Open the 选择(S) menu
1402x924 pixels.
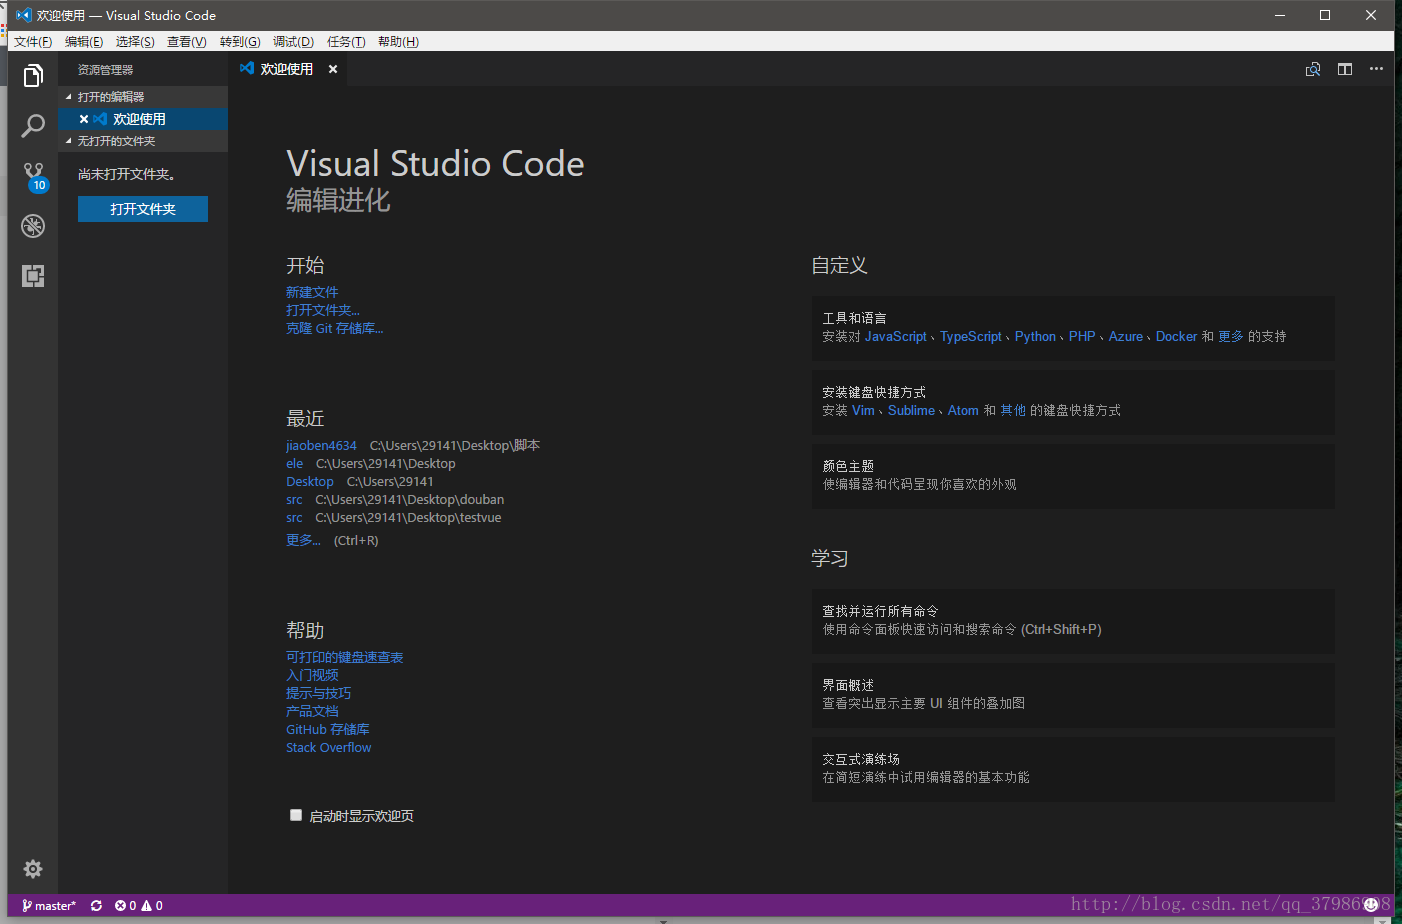[135, 42]
